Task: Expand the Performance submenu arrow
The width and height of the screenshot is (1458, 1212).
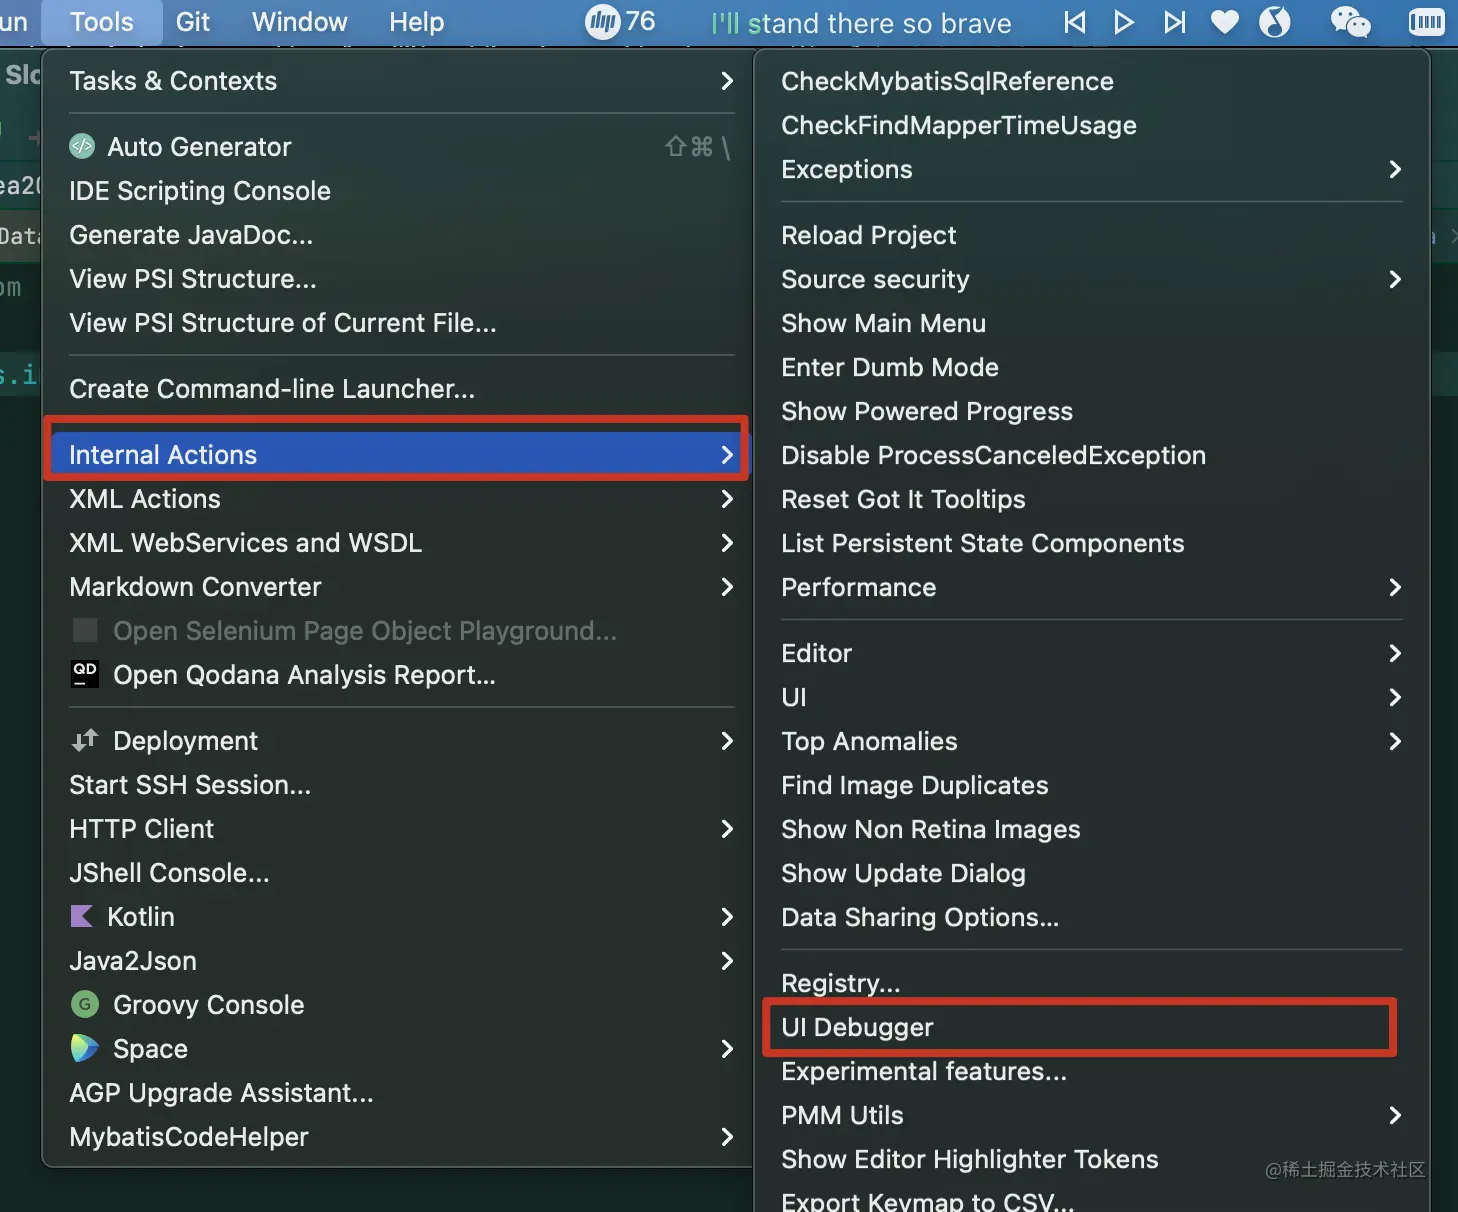Action: [1395, 587]
